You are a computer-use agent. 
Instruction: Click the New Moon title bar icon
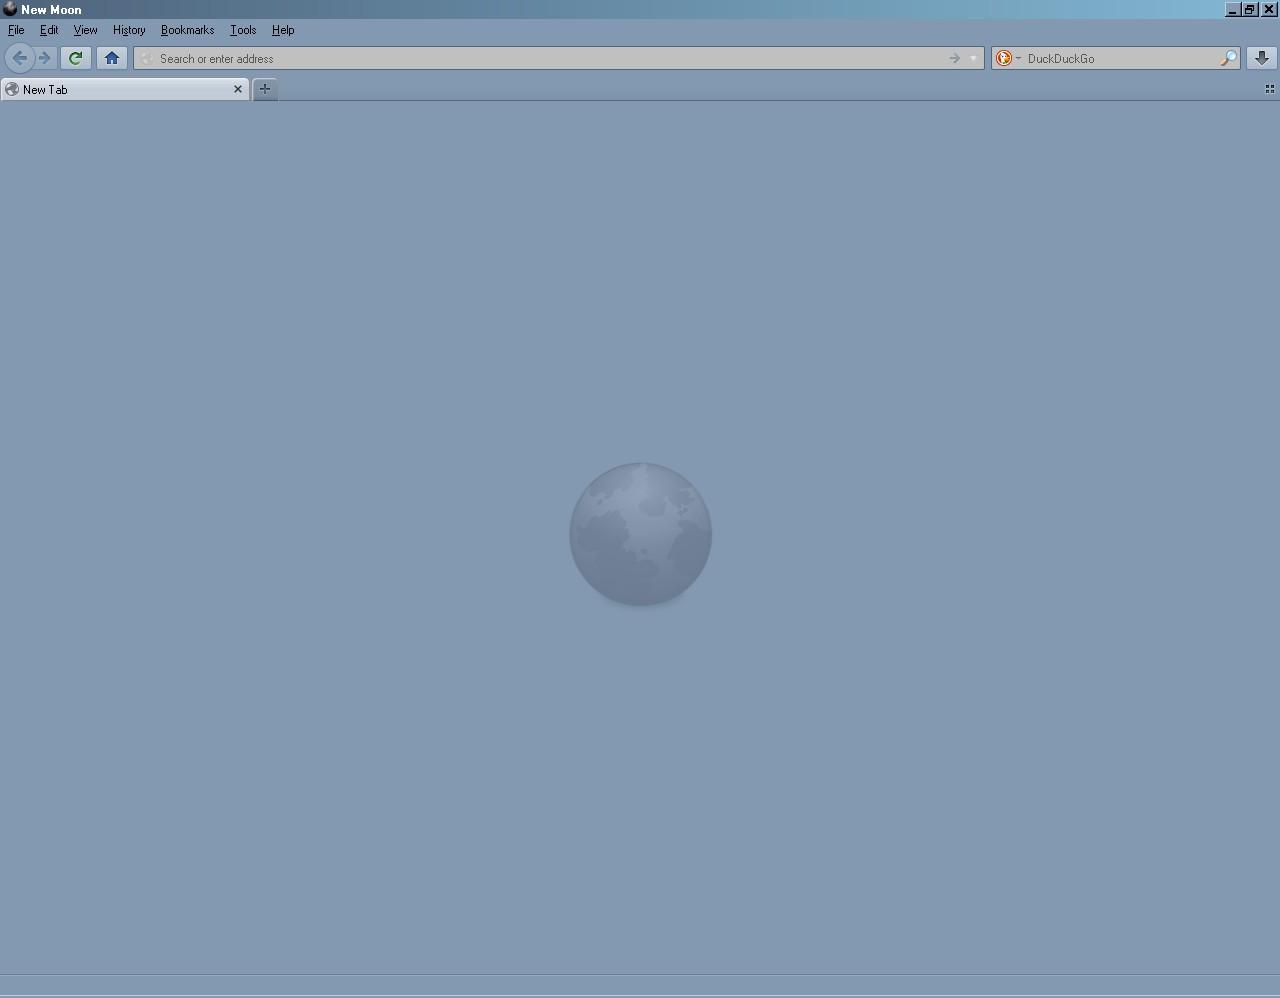[9, 9]
